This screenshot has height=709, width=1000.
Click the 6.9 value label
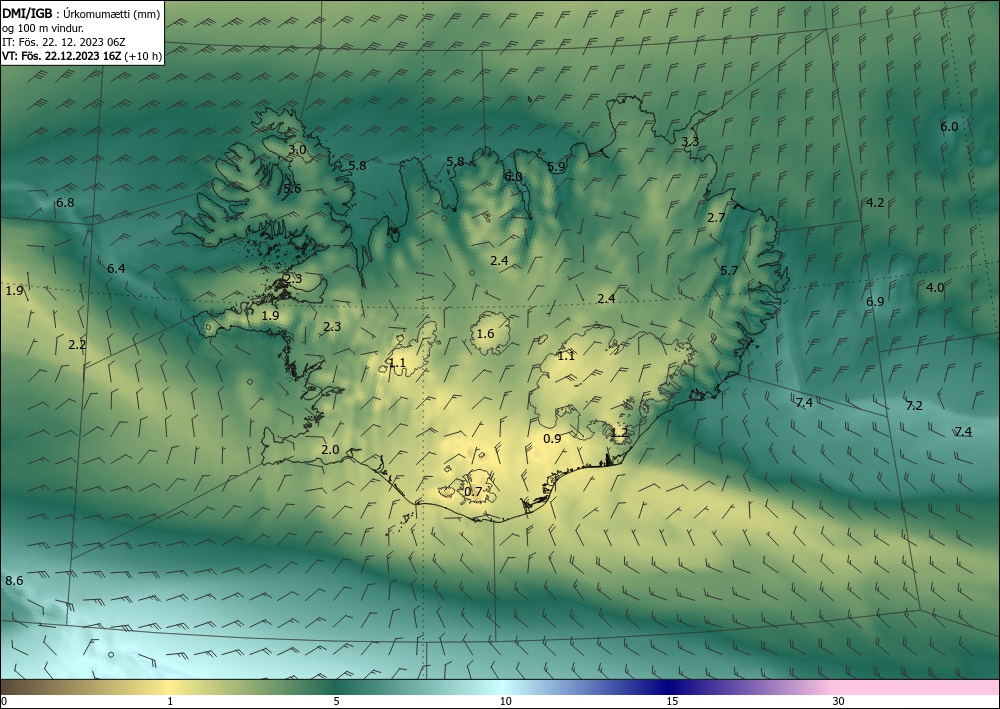875,301
